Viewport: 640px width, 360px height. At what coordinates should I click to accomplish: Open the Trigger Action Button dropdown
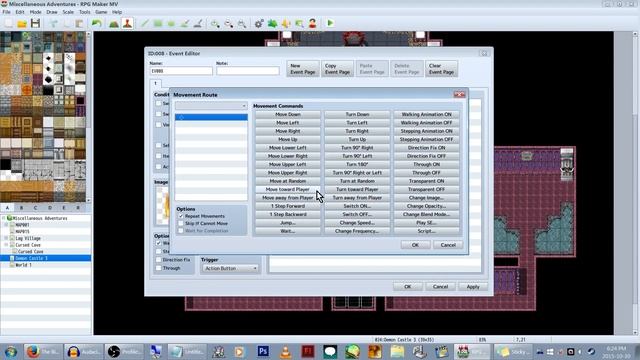pos(230,268)
